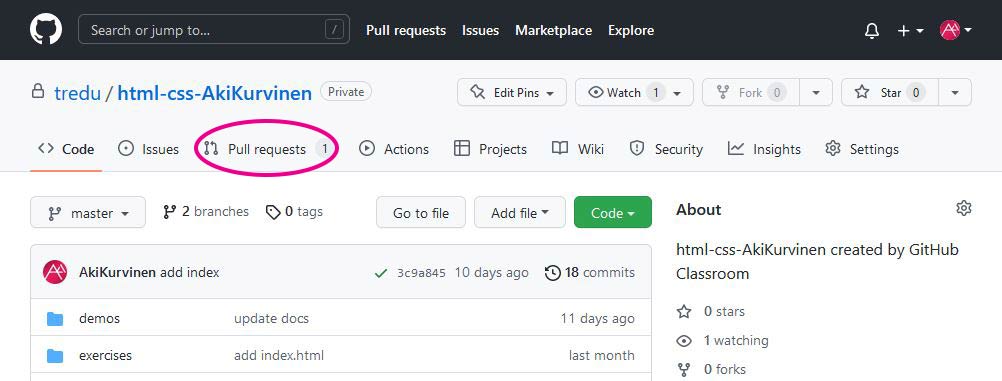Viewport: 1002px width, 381px height.
Task: Open the repository Pull requests tab
Action: [x=267, y=149]
